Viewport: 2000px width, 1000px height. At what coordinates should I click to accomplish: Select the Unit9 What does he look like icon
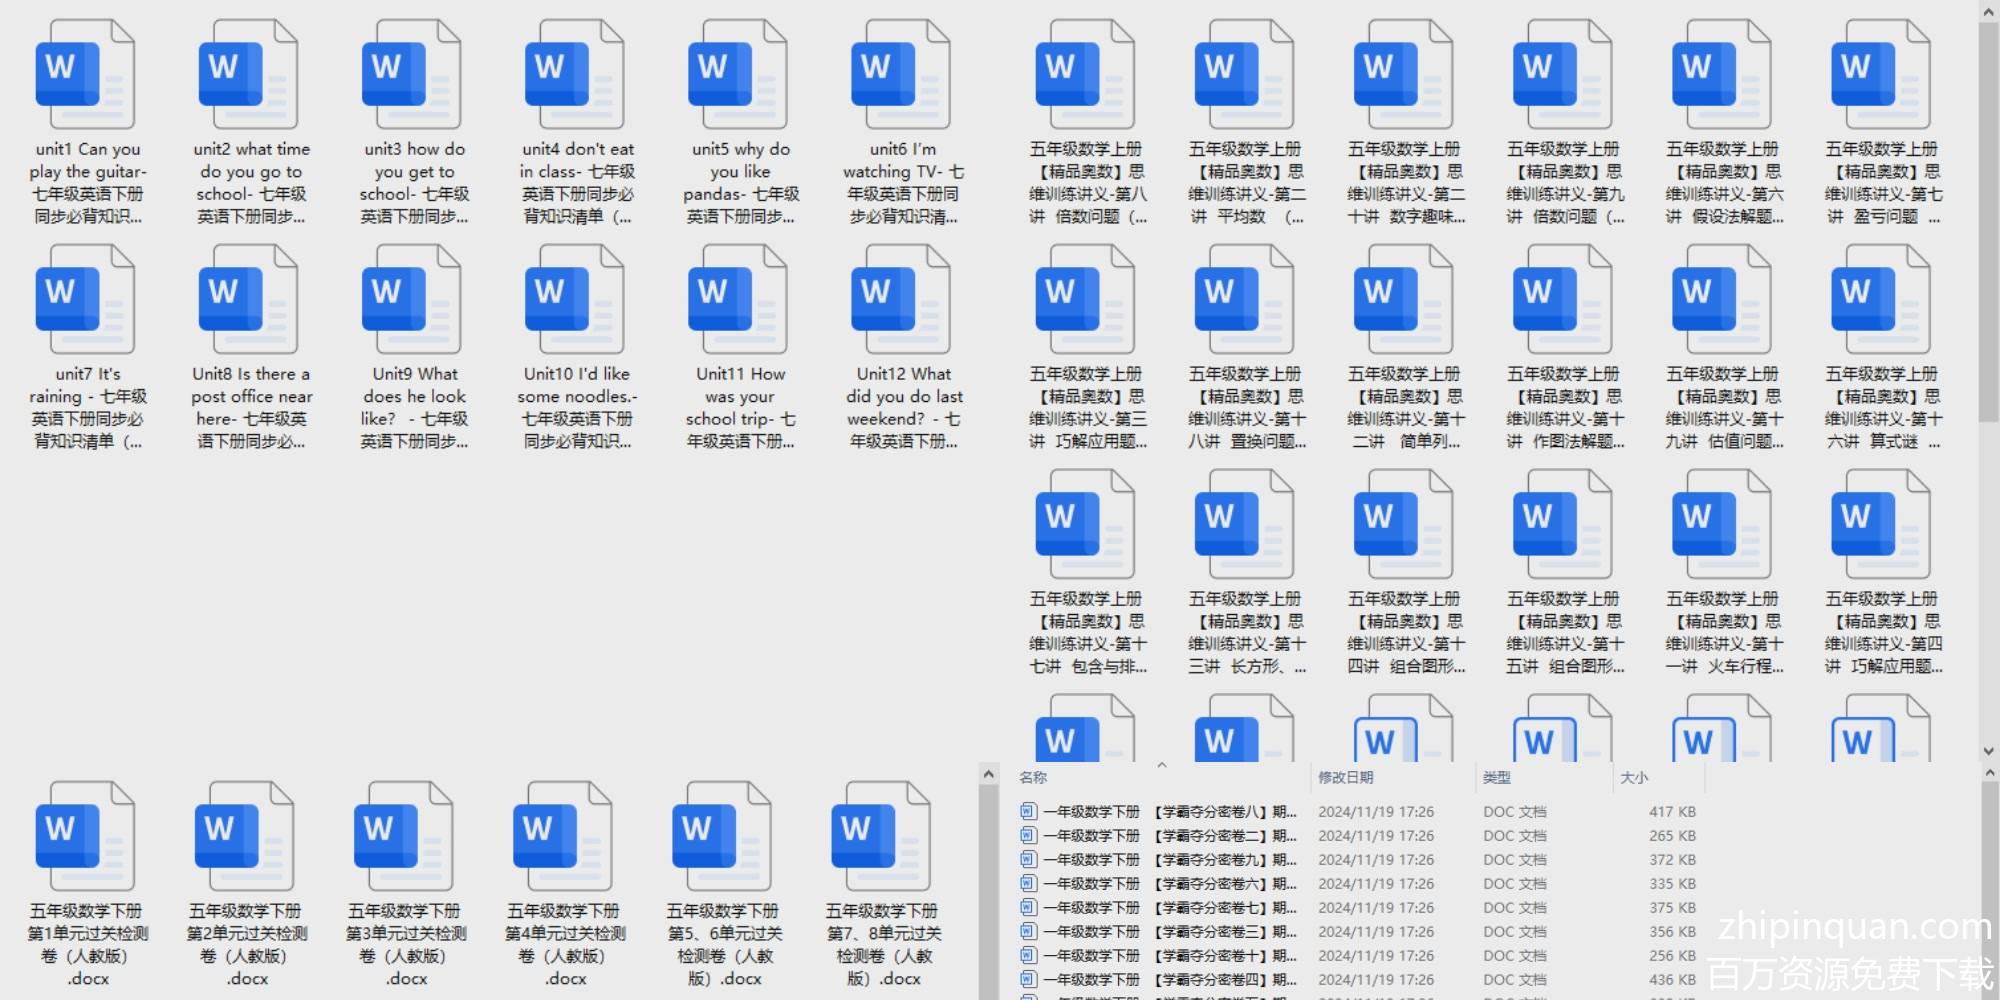[411, 300]
